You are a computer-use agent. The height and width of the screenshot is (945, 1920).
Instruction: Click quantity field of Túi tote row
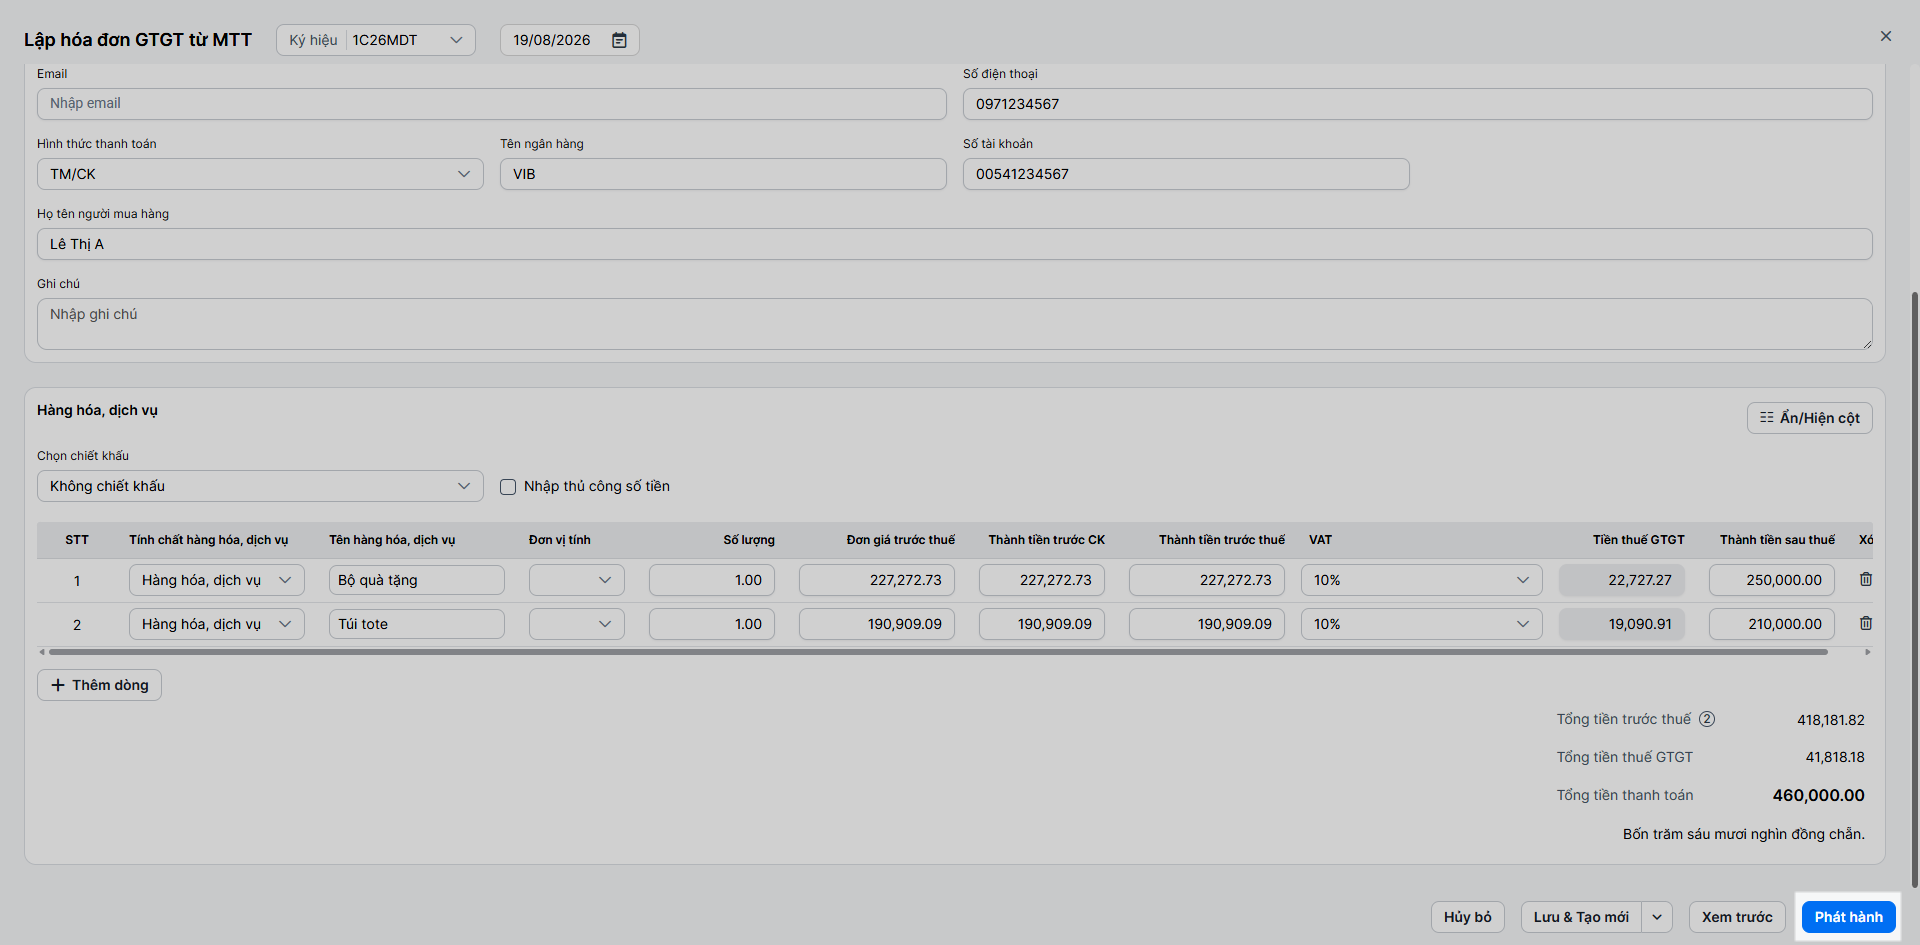click(712, 624)
